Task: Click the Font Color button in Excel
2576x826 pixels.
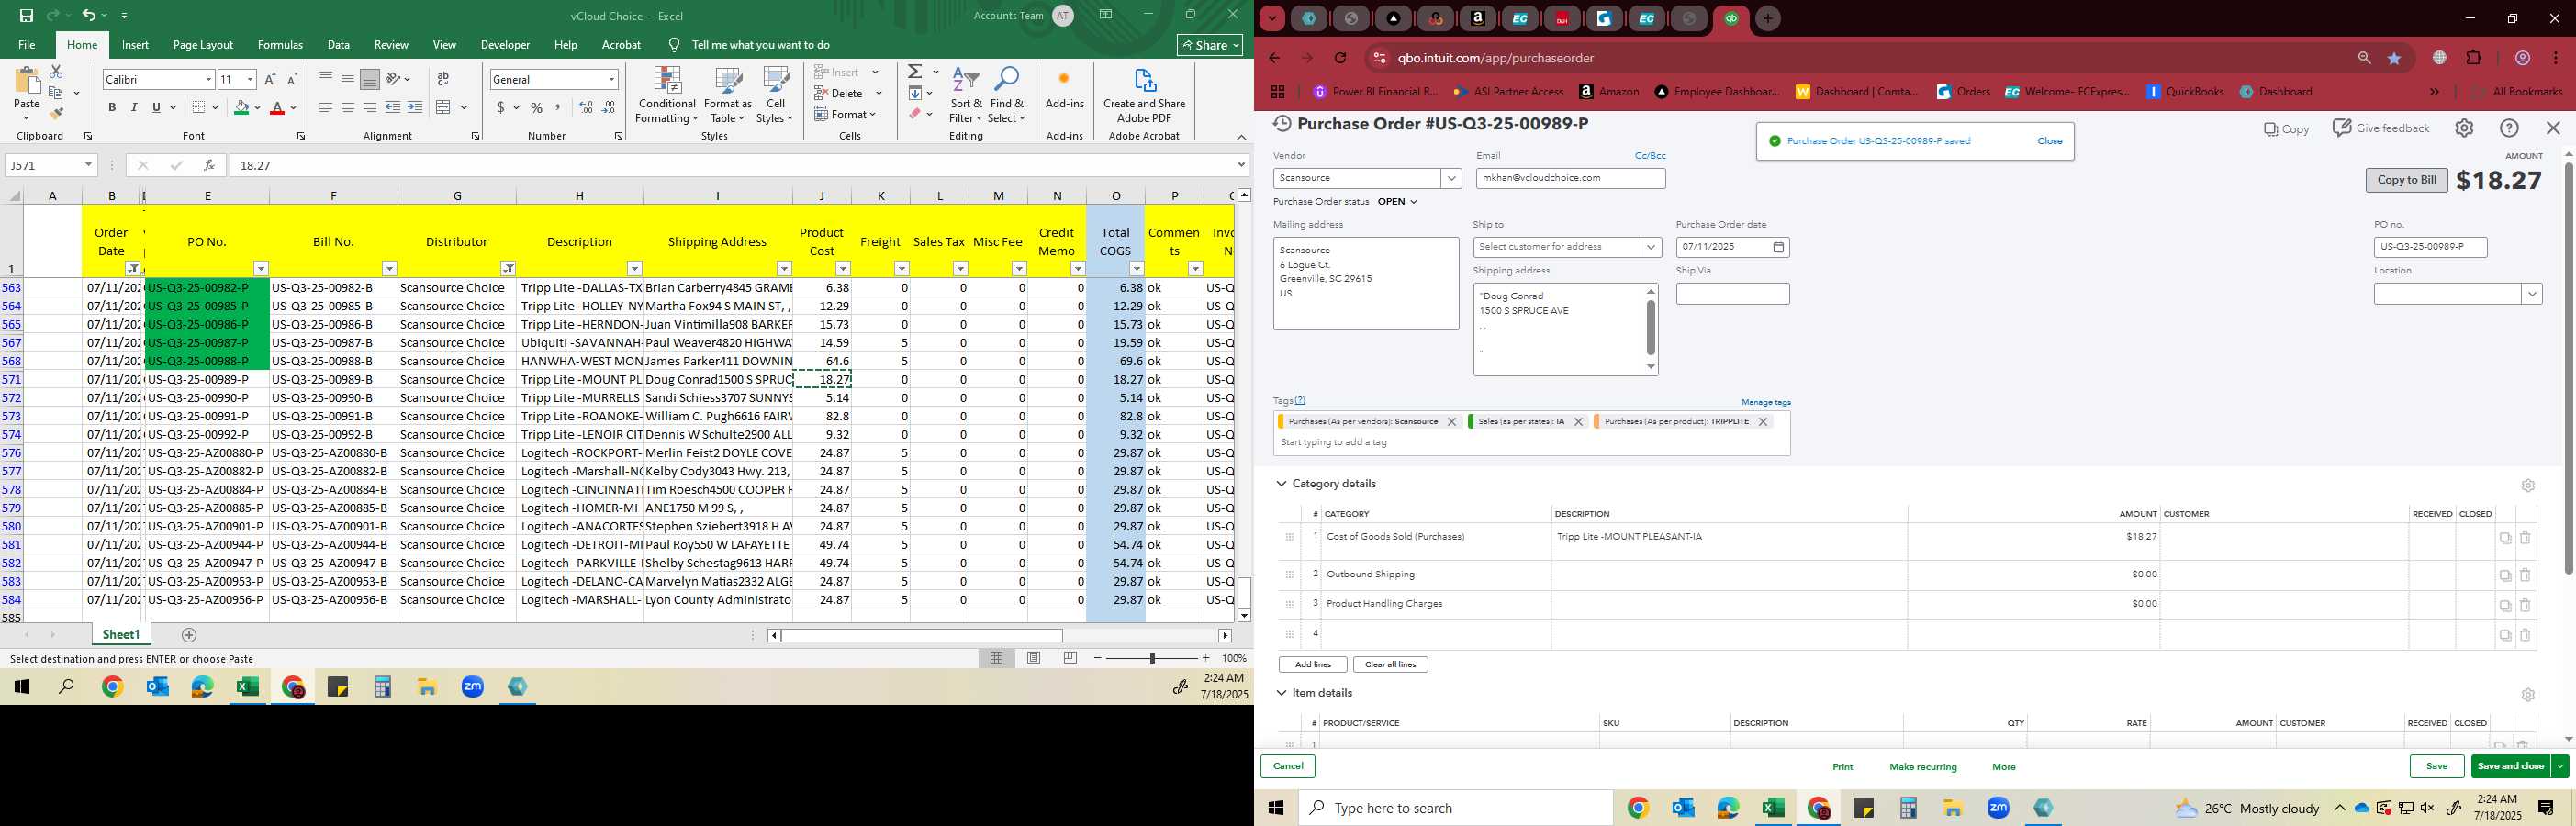Action: tap(278, 108)
